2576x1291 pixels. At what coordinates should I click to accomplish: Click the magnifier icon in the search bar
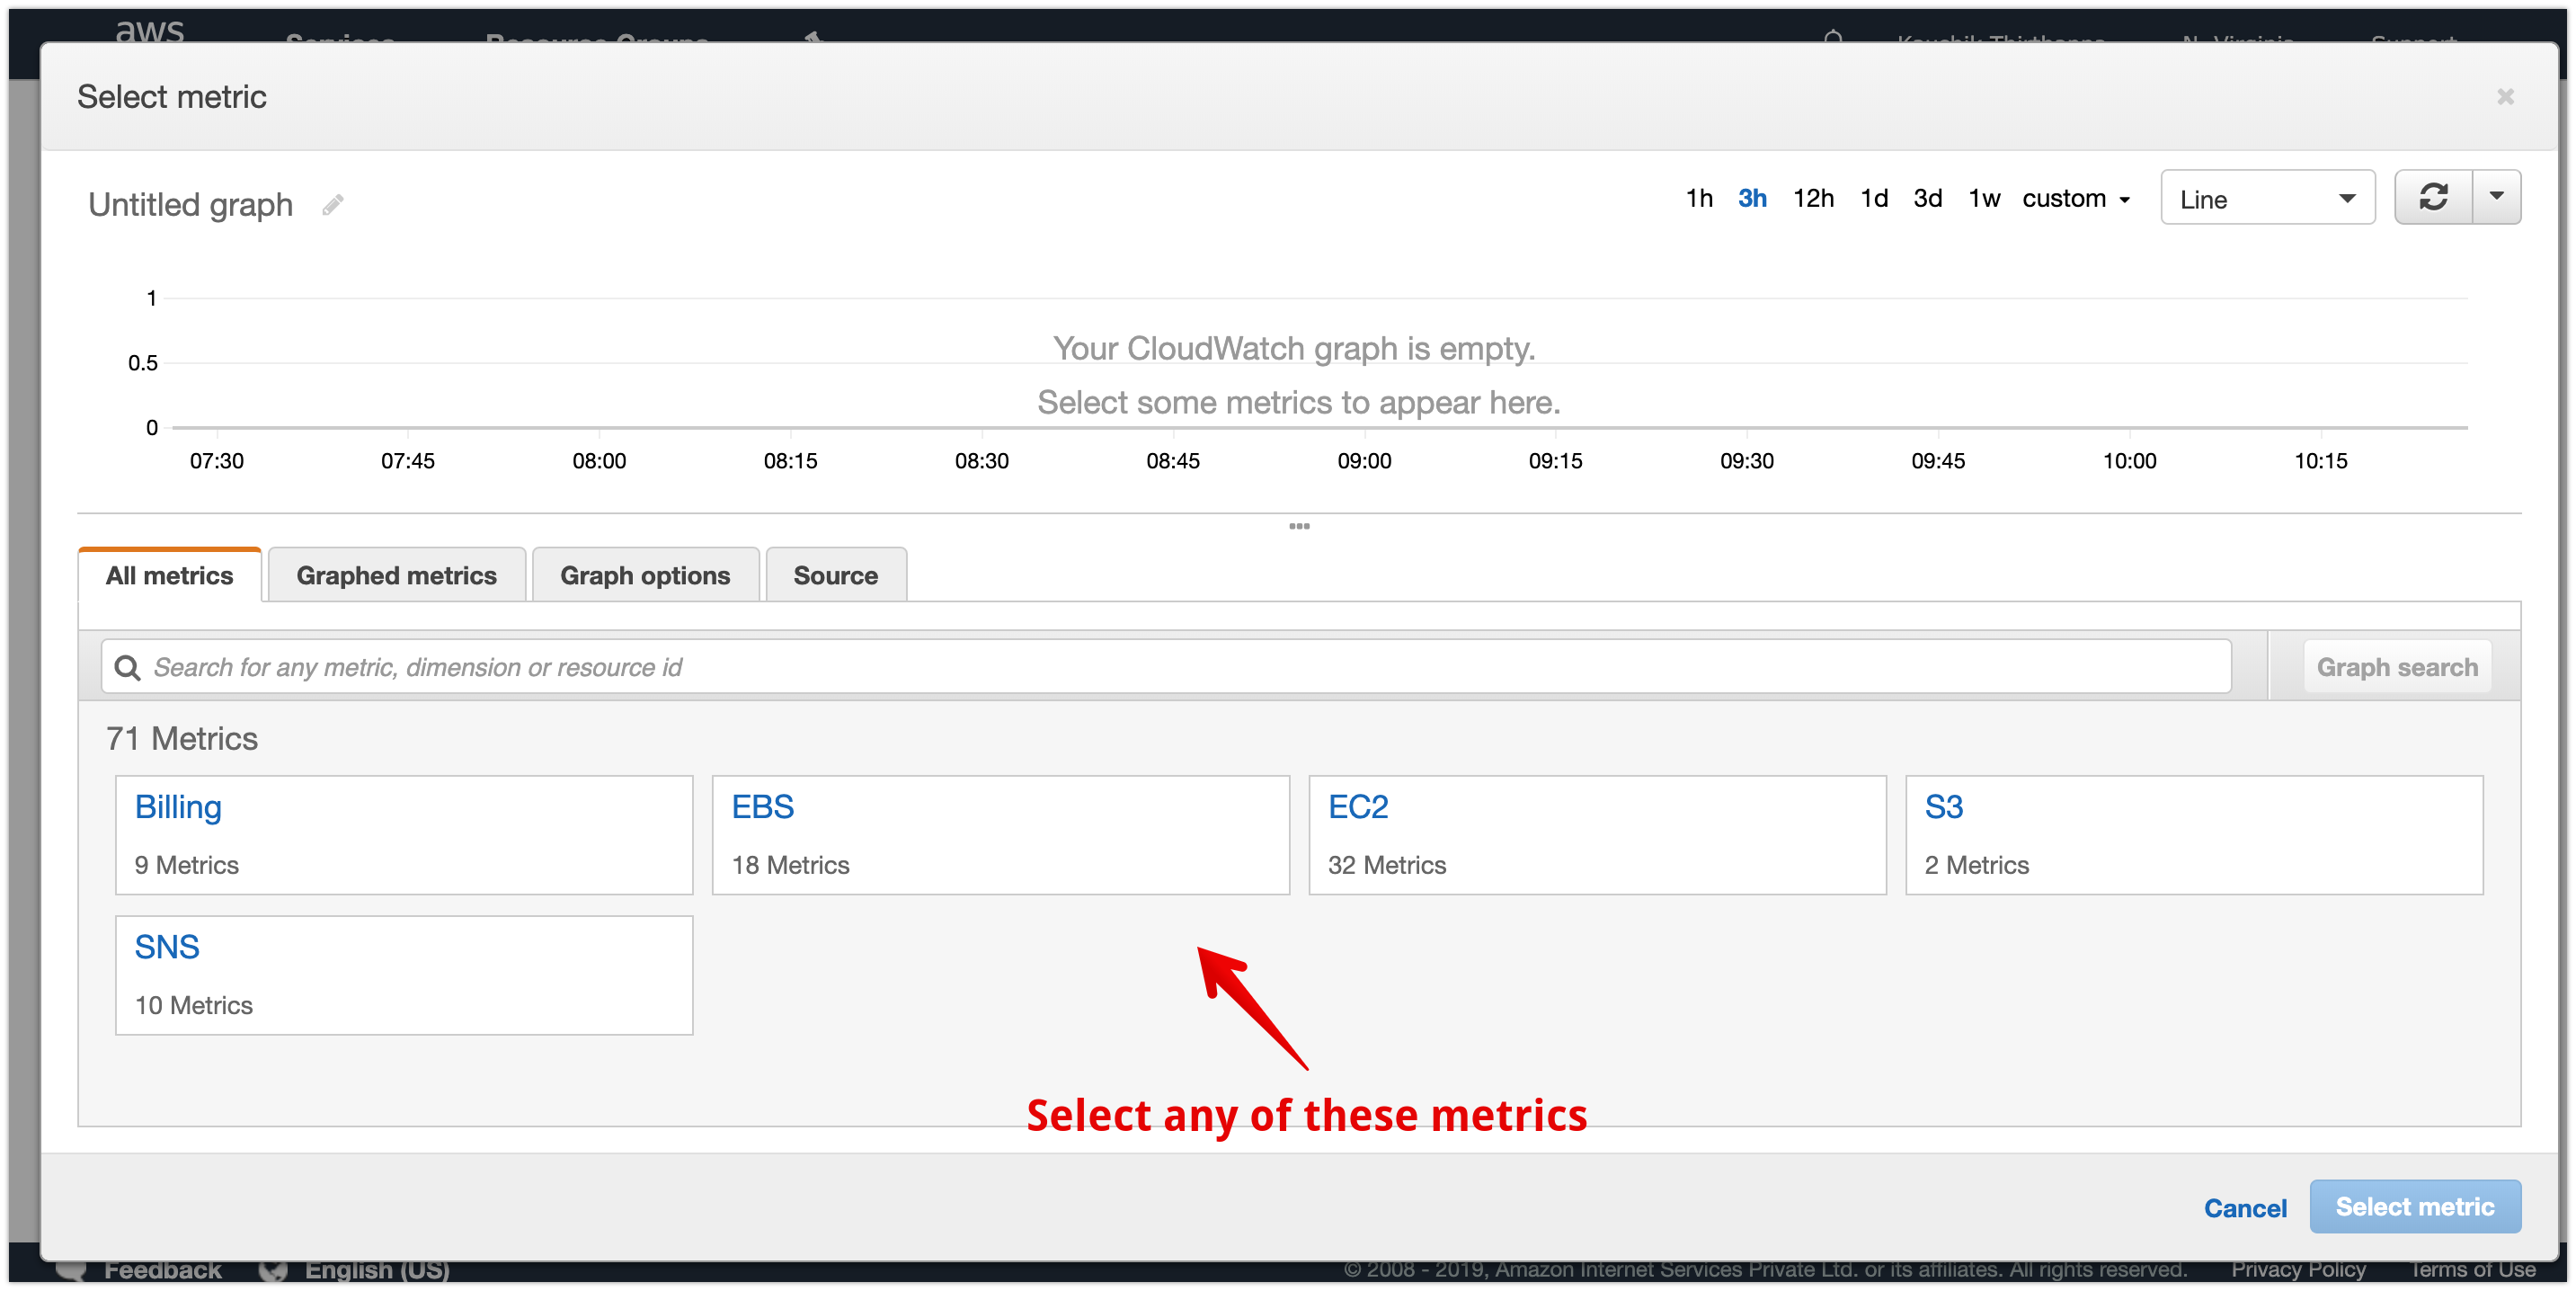click(128, 667)
